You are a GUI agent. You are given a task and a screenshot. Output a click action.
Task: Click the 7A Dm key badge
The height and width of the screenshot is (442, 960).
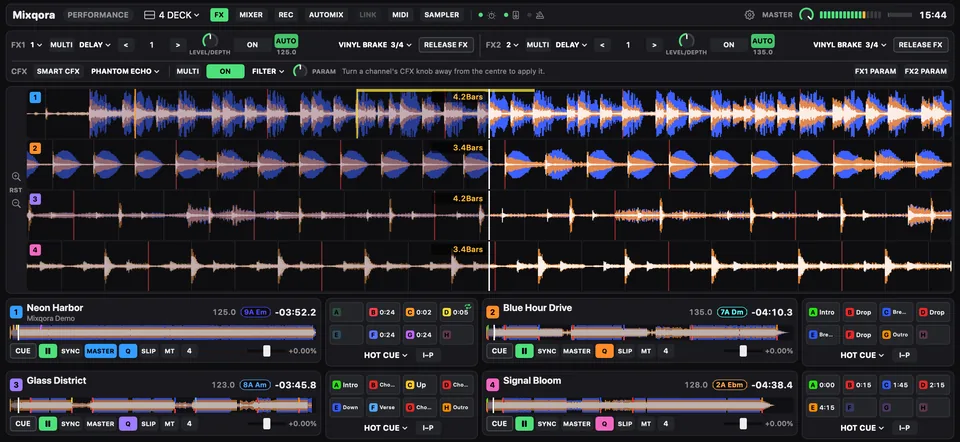pyautogui.click(x=732, y=312)
